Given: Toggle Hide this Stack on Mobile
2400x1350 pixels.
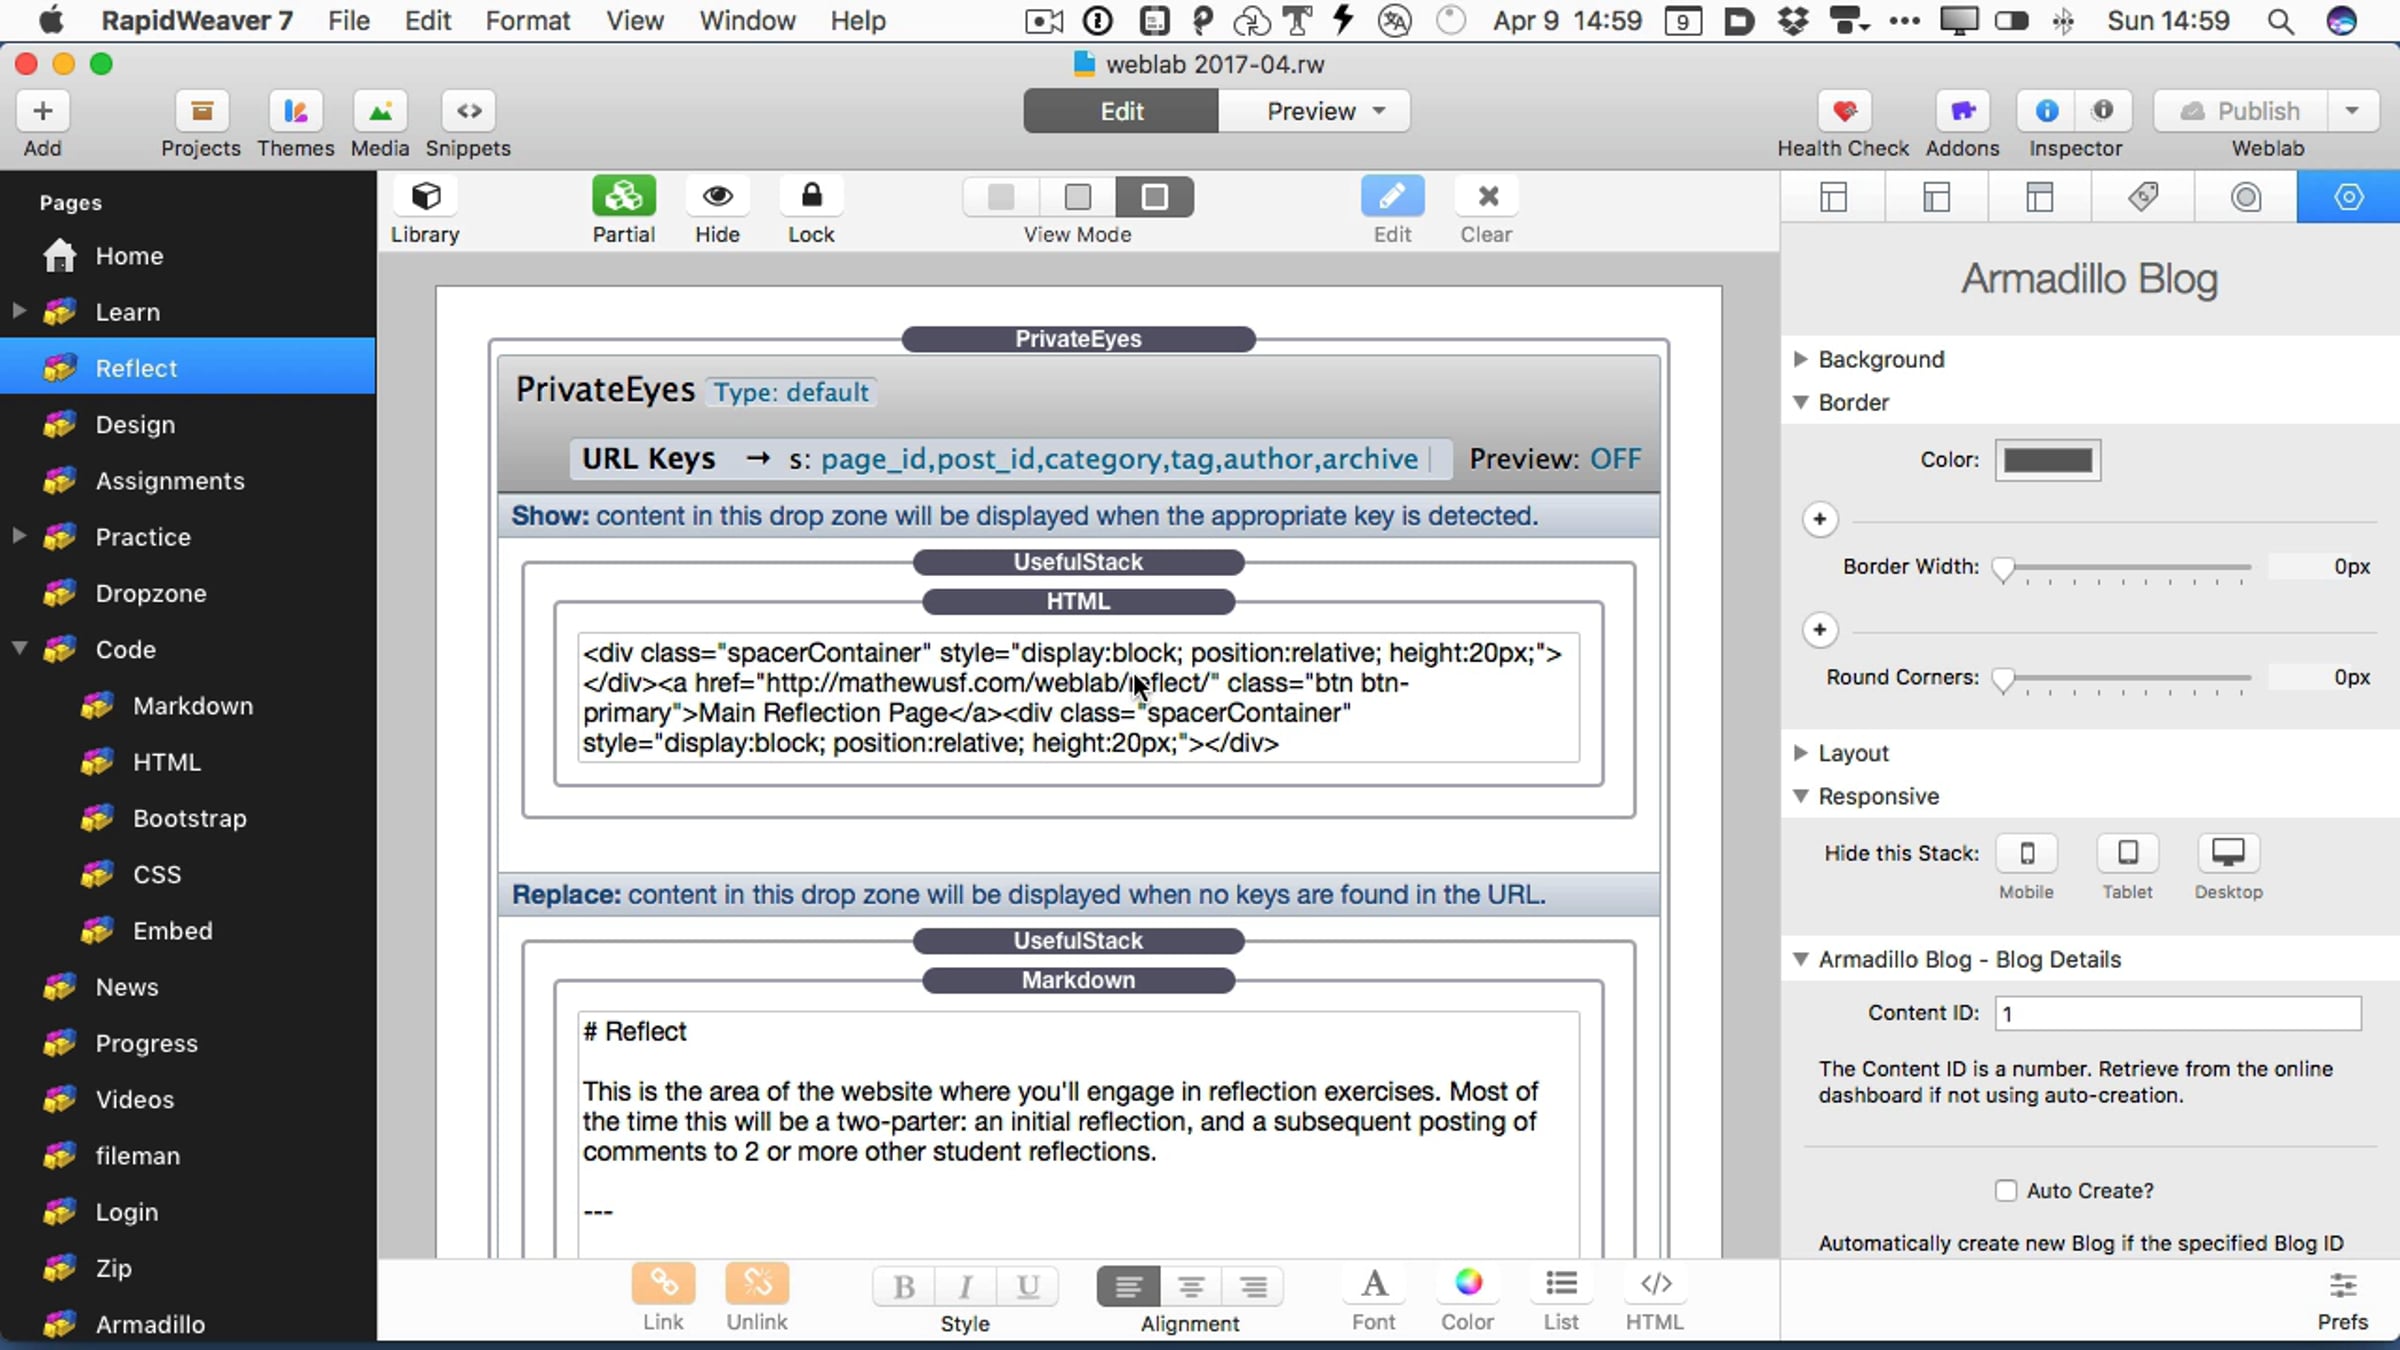Looking at the screenshot, I should point(2026,853).
